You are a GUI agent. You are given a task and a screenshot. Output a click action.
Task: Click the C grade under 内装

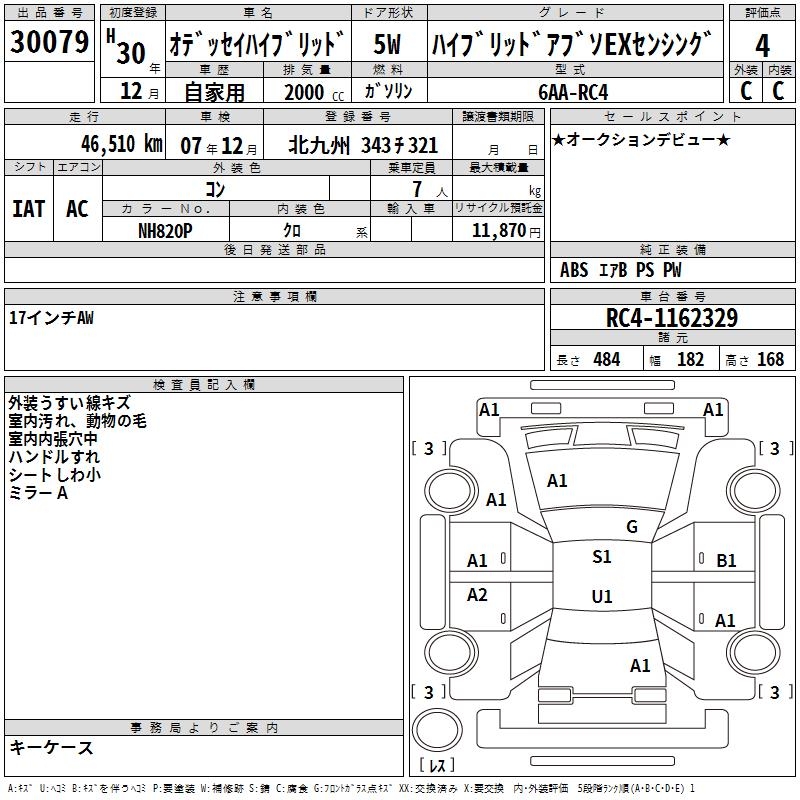[778, 91]
